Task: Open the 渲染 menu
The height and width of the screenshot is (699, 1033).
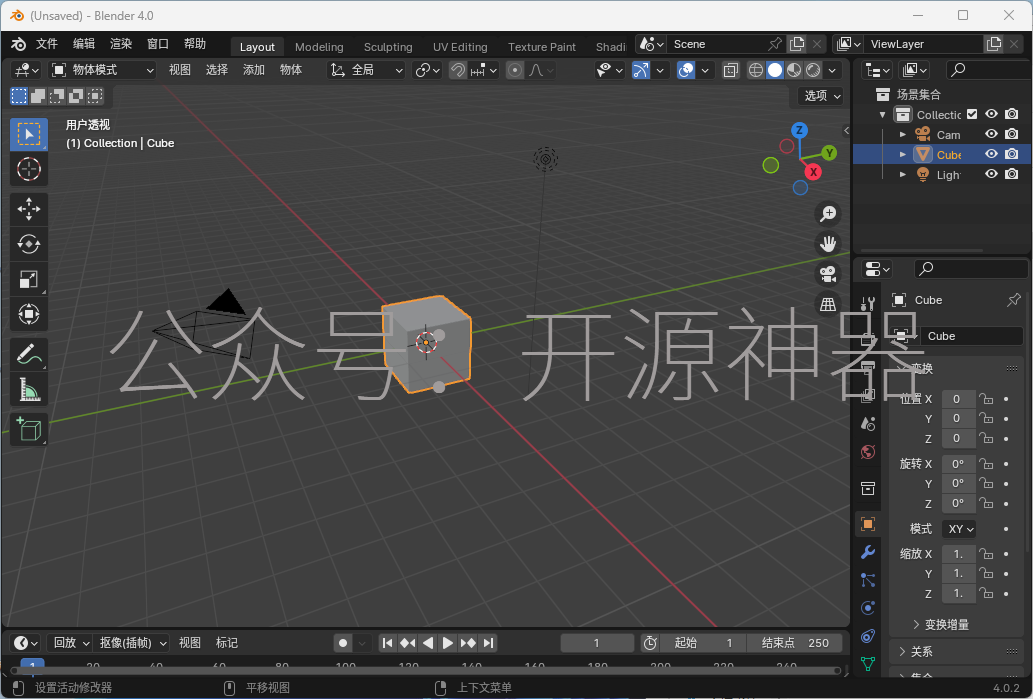Action: (121, 44)
